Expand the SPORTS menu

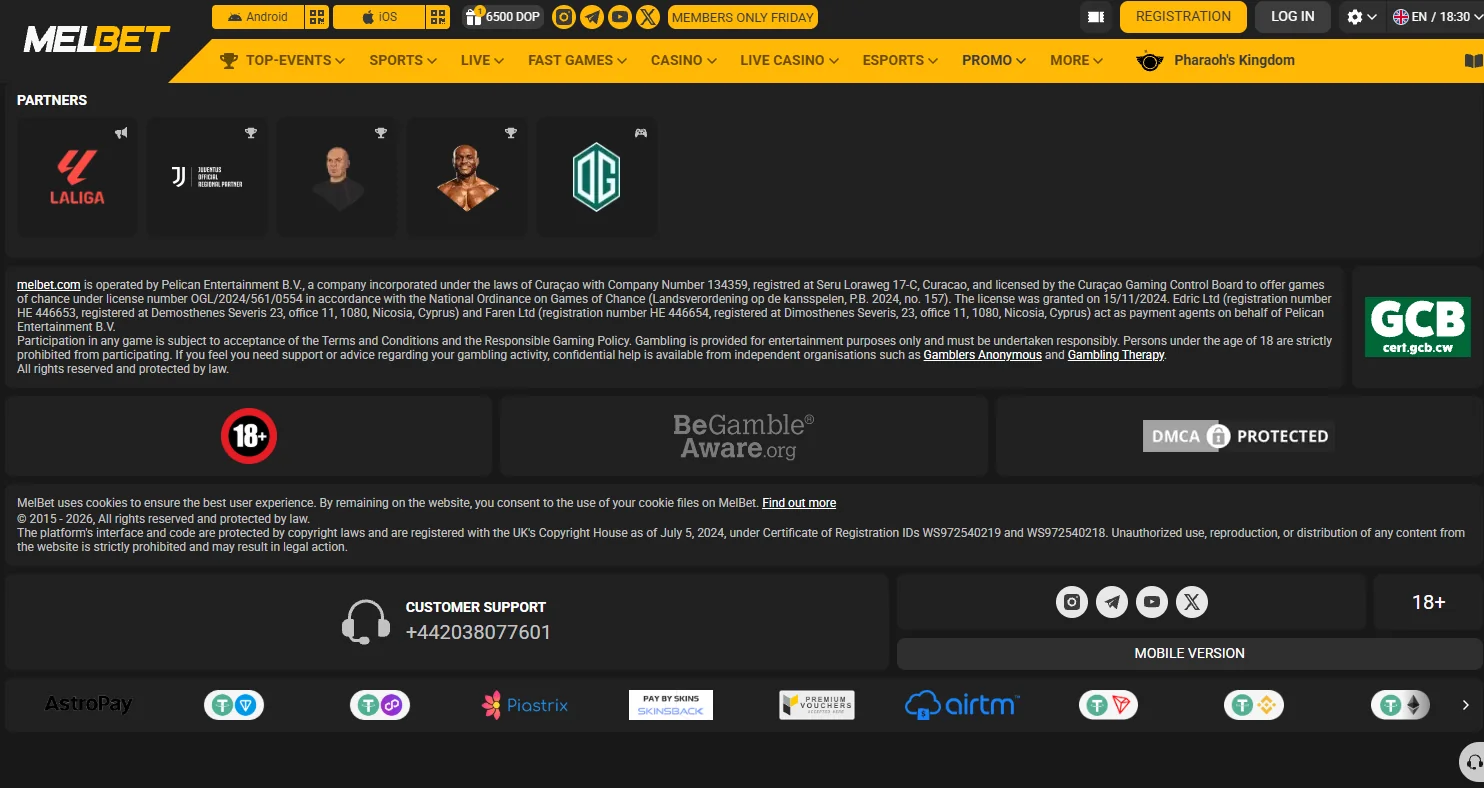[x=403, y=60]
